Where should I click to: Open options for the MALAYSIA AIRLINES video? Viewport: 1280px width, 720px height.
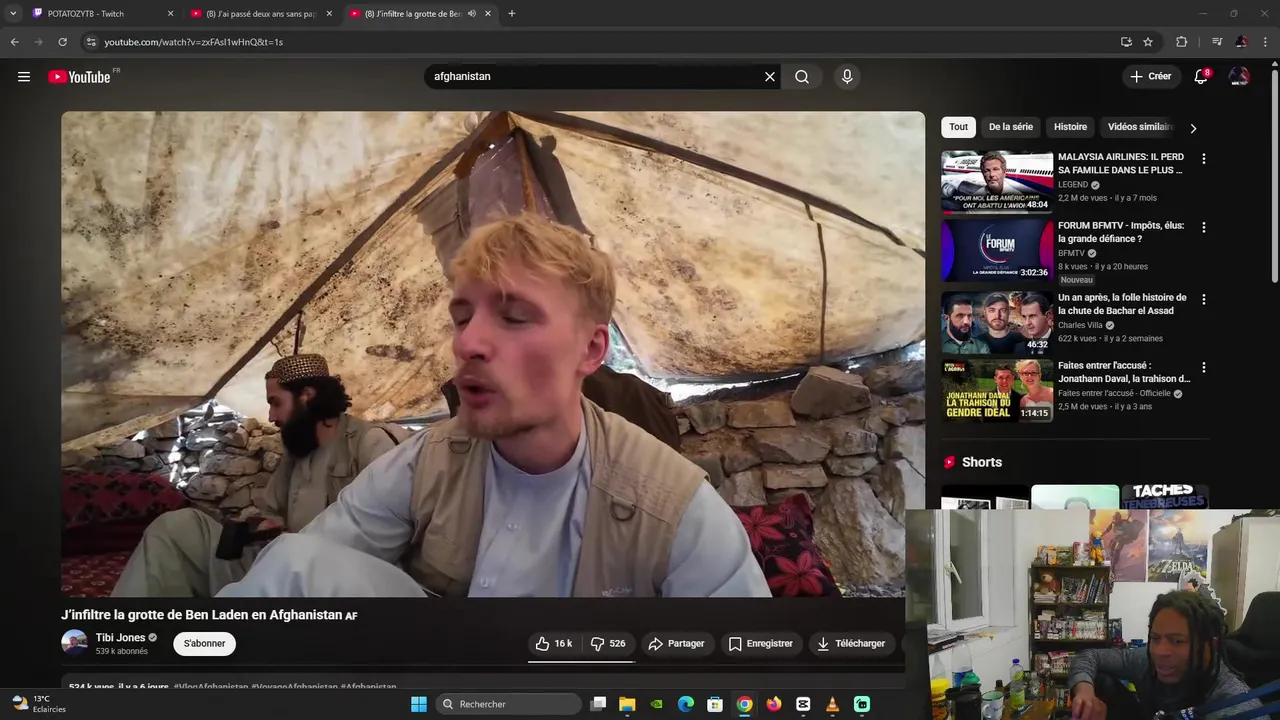point(1203,159)
